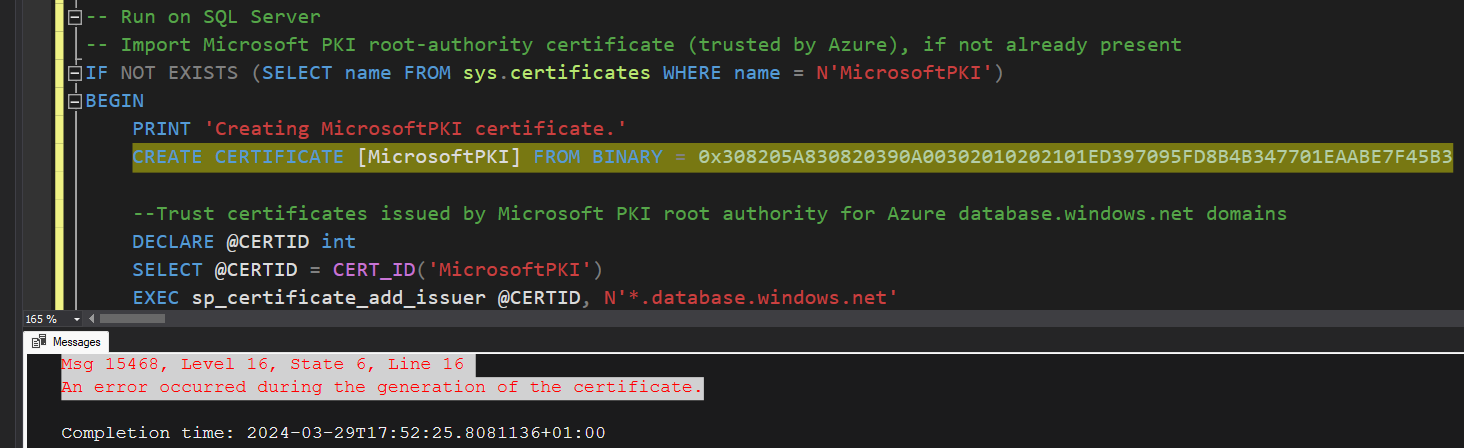1464x448 pixels.
Task: Click the binary hex value 0x308205A8
Action: 1075,158
